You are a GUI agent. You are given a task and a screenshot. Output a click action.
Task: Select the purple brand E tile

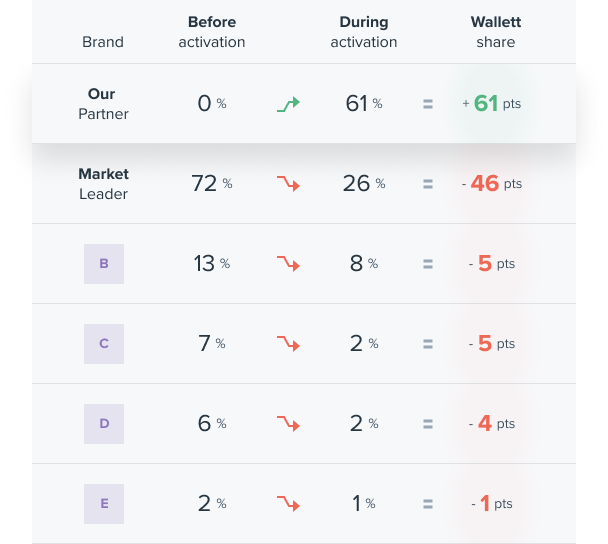pos(104,504)
